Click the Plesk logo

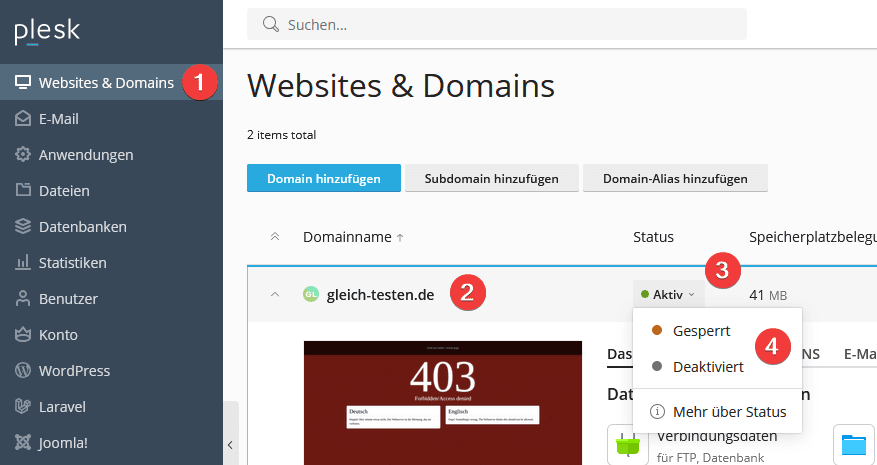point(47,32)
